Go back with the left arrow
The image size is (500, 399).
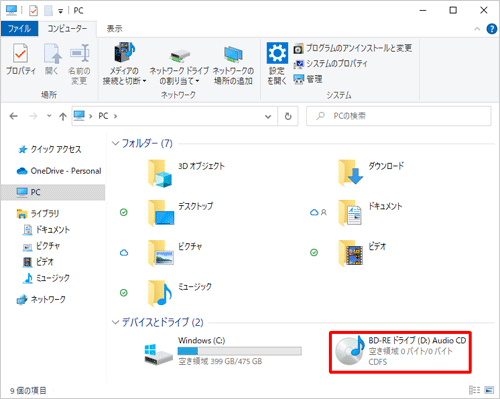coord(14,116)
